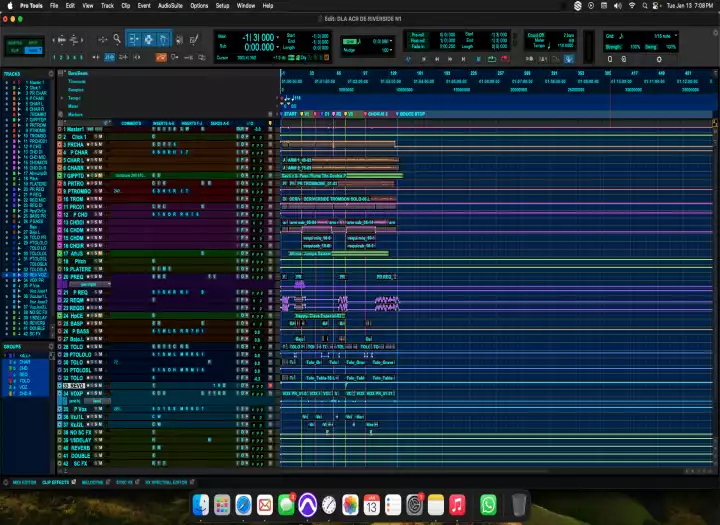
Task: Click the blue Online transport icon
Action: coord(408,59)
